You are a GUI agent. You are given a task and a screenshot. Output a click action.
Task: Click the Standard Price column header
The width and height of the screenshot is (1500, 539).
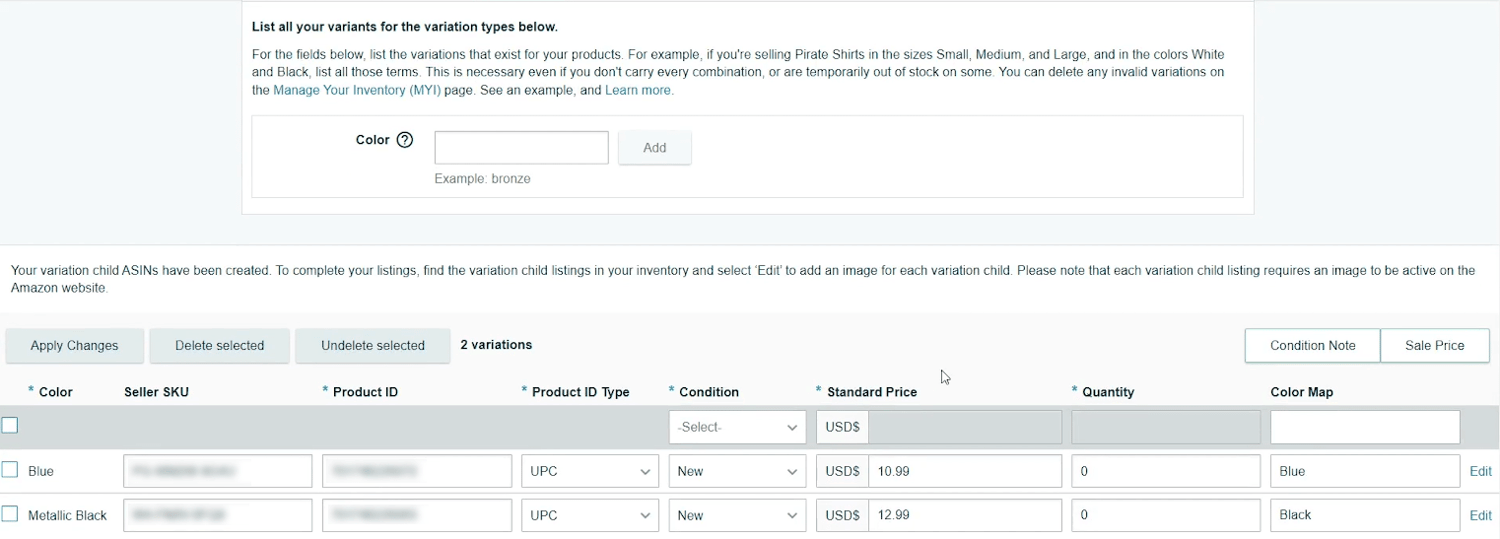(x=872, y=392)
